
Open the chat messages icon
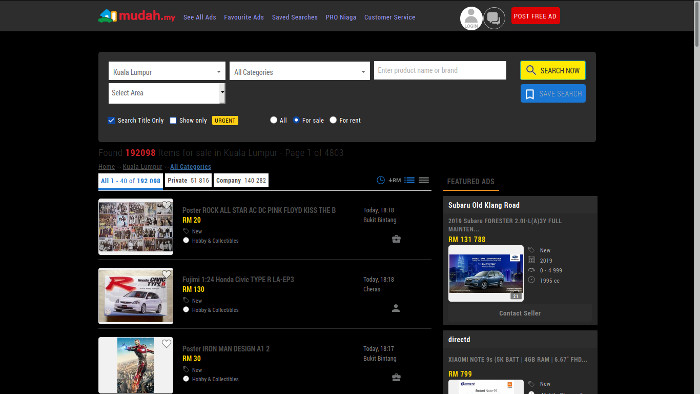click(x=494, y=18)
